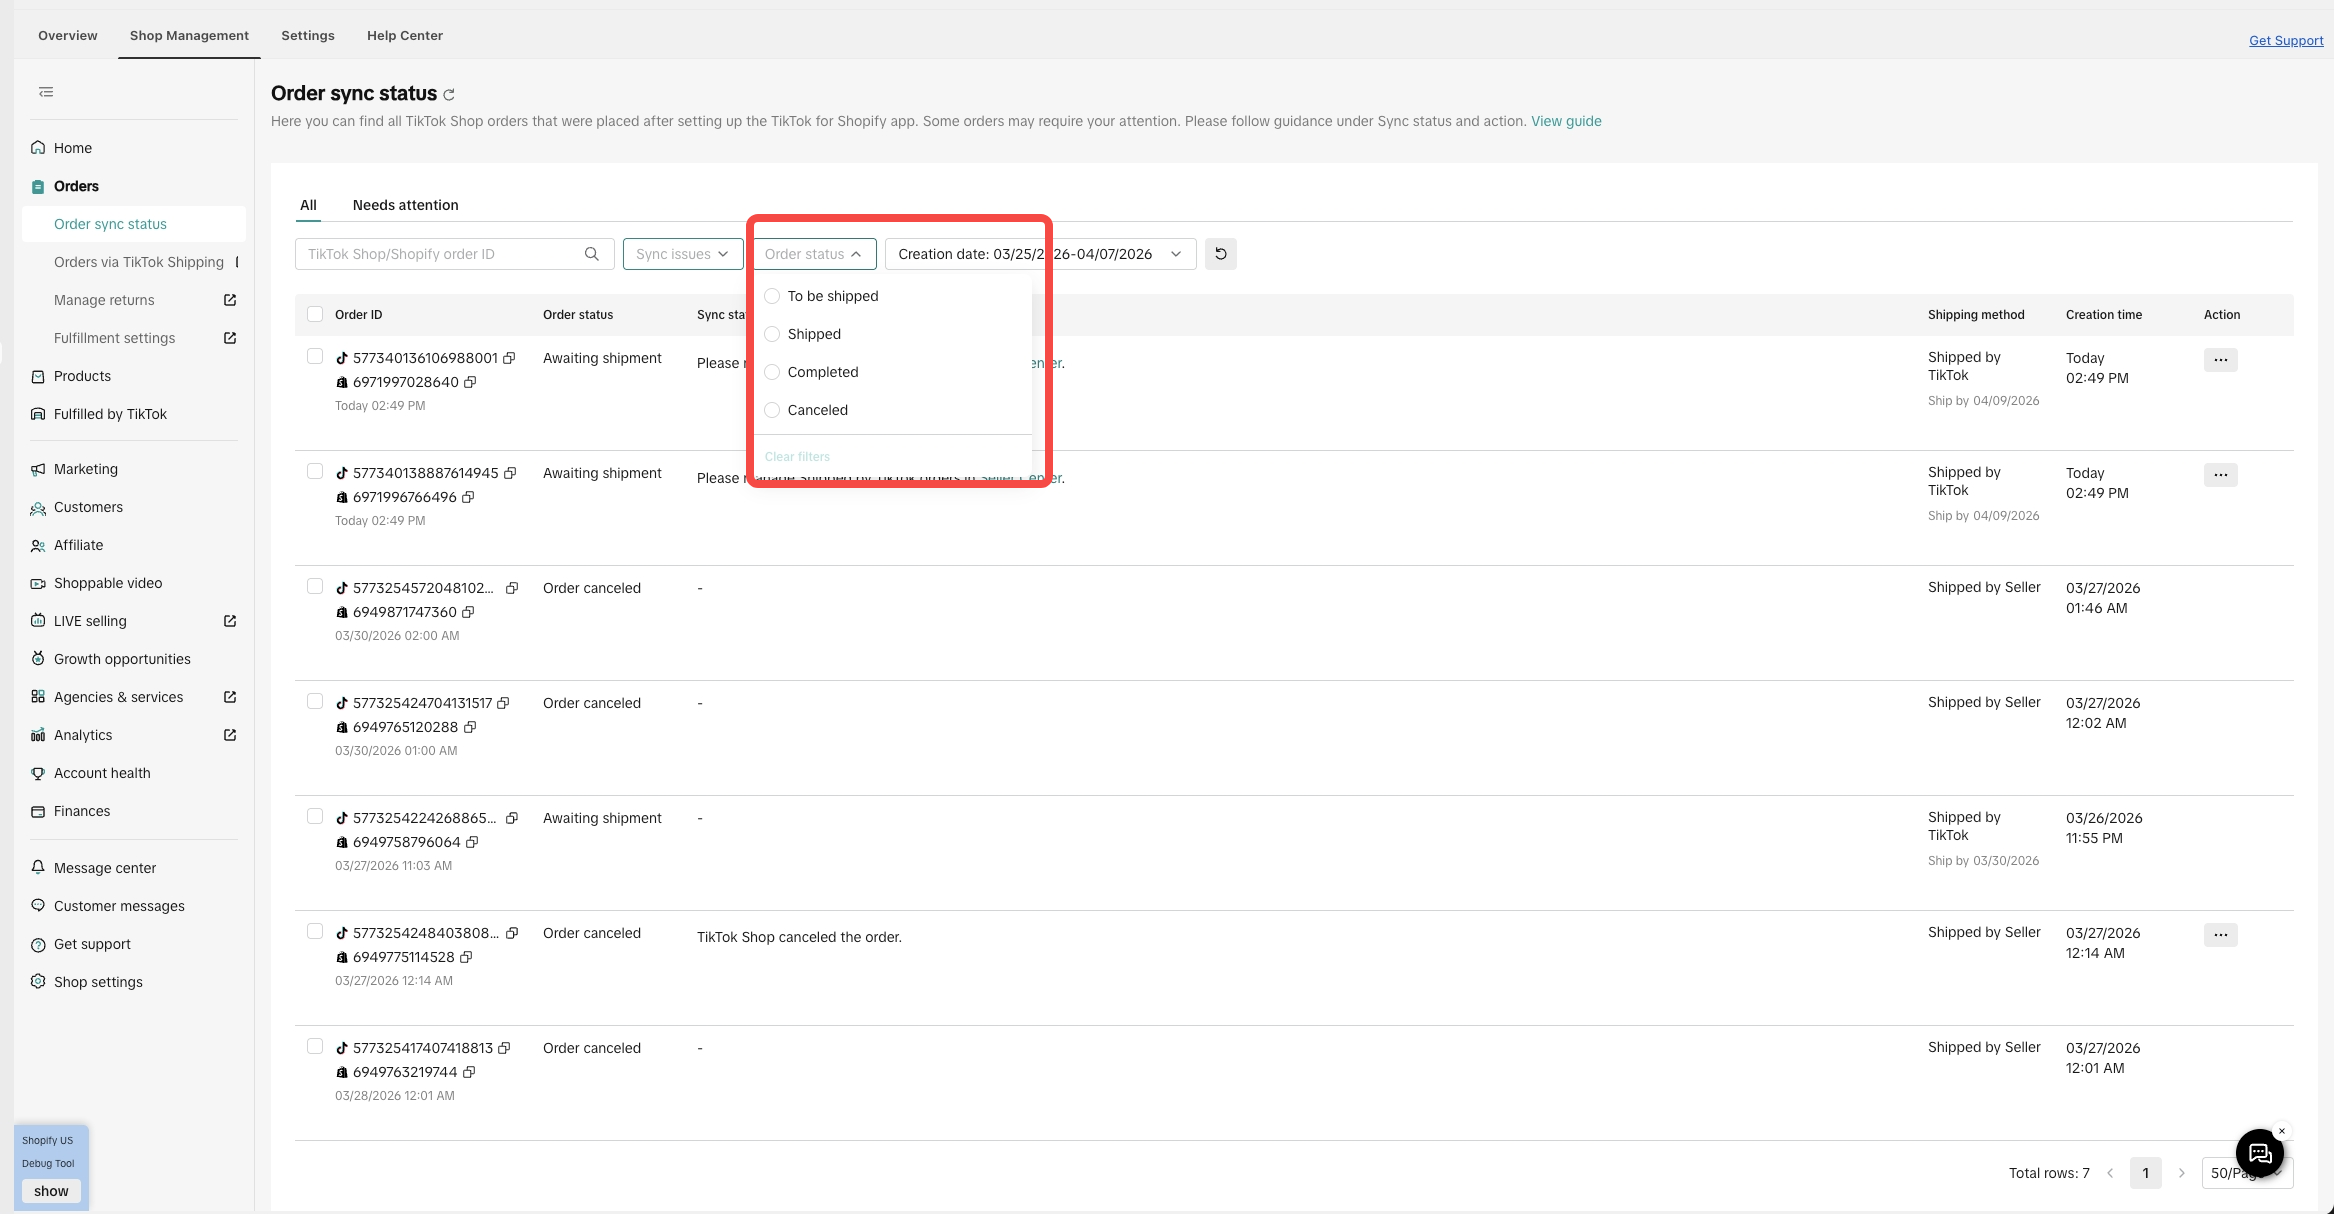Collapse the sidebar menu icon
Screen dimensions: 2334x1214
(46, 92)
